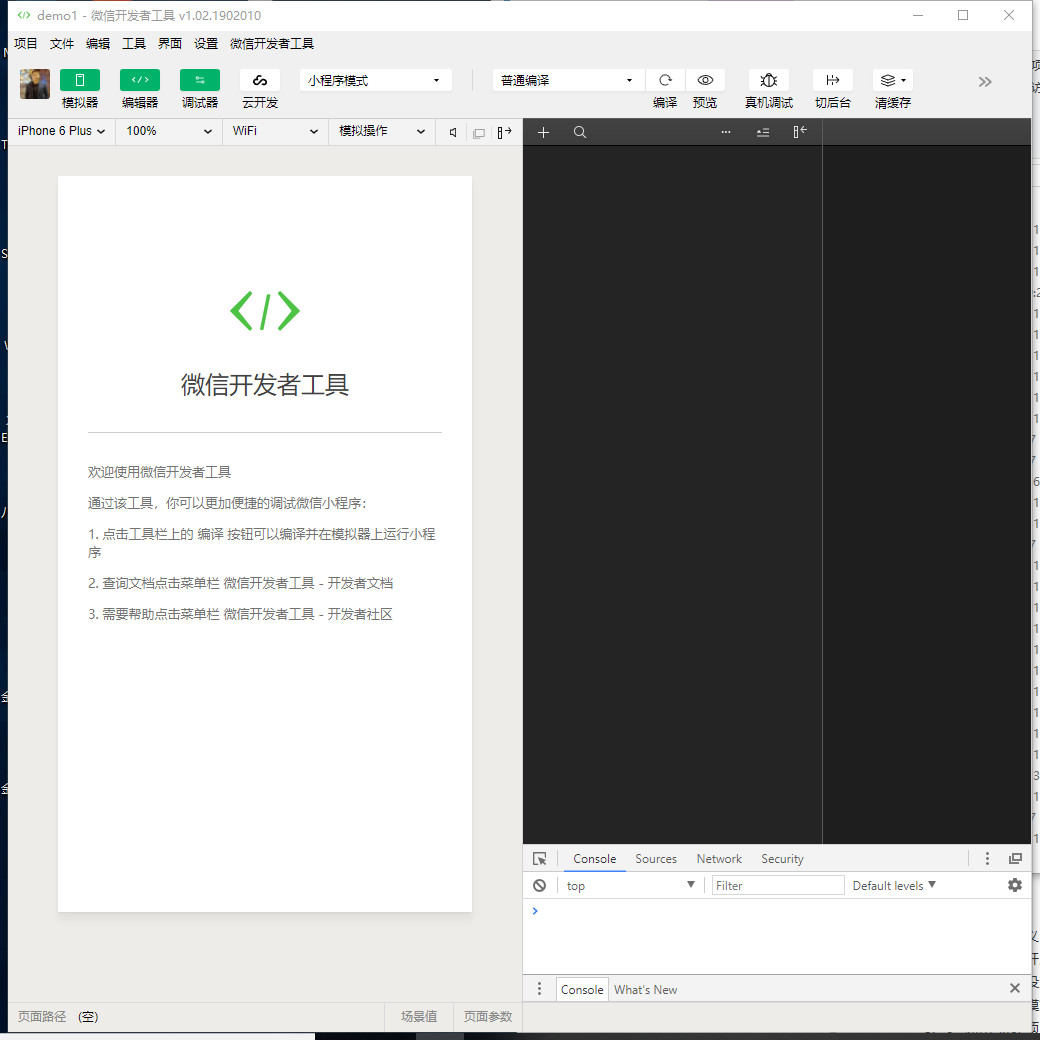
Task: Open the DevTools customize menu
Action: [x=987, y=859]
